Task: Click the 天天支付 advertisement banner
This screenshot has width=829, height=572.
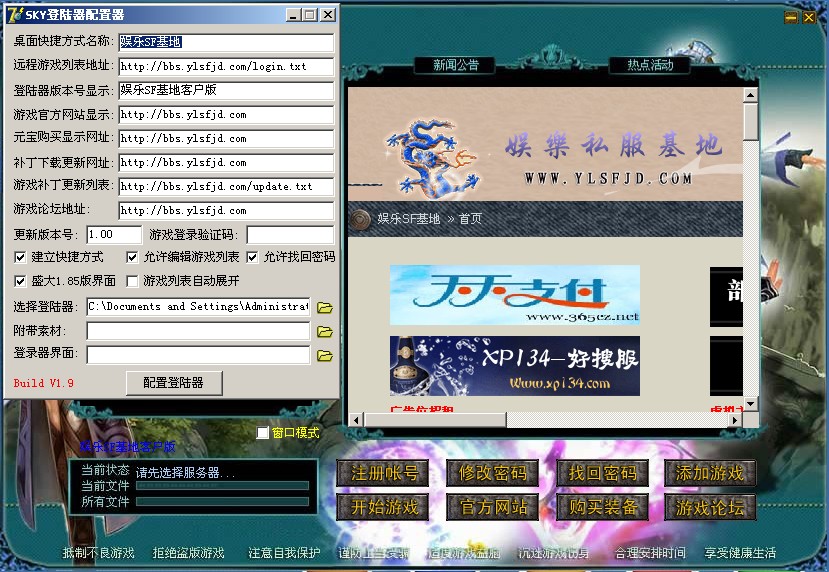Action: point(514,295)
